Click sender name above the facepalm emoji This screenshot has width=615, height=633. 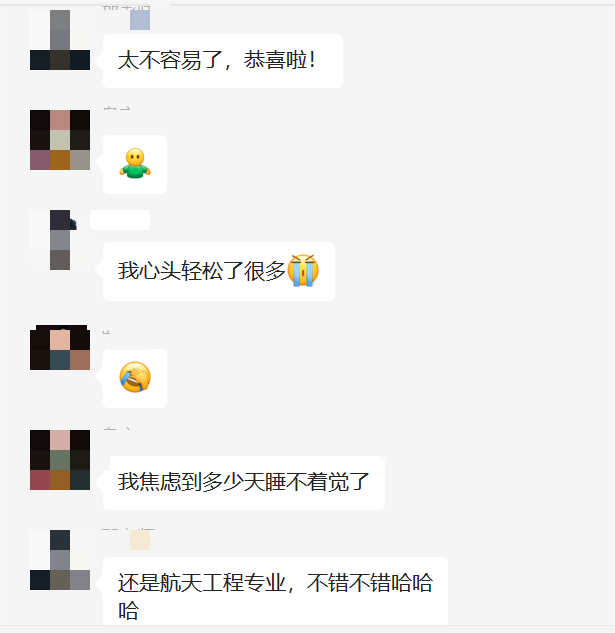point(106,332)
